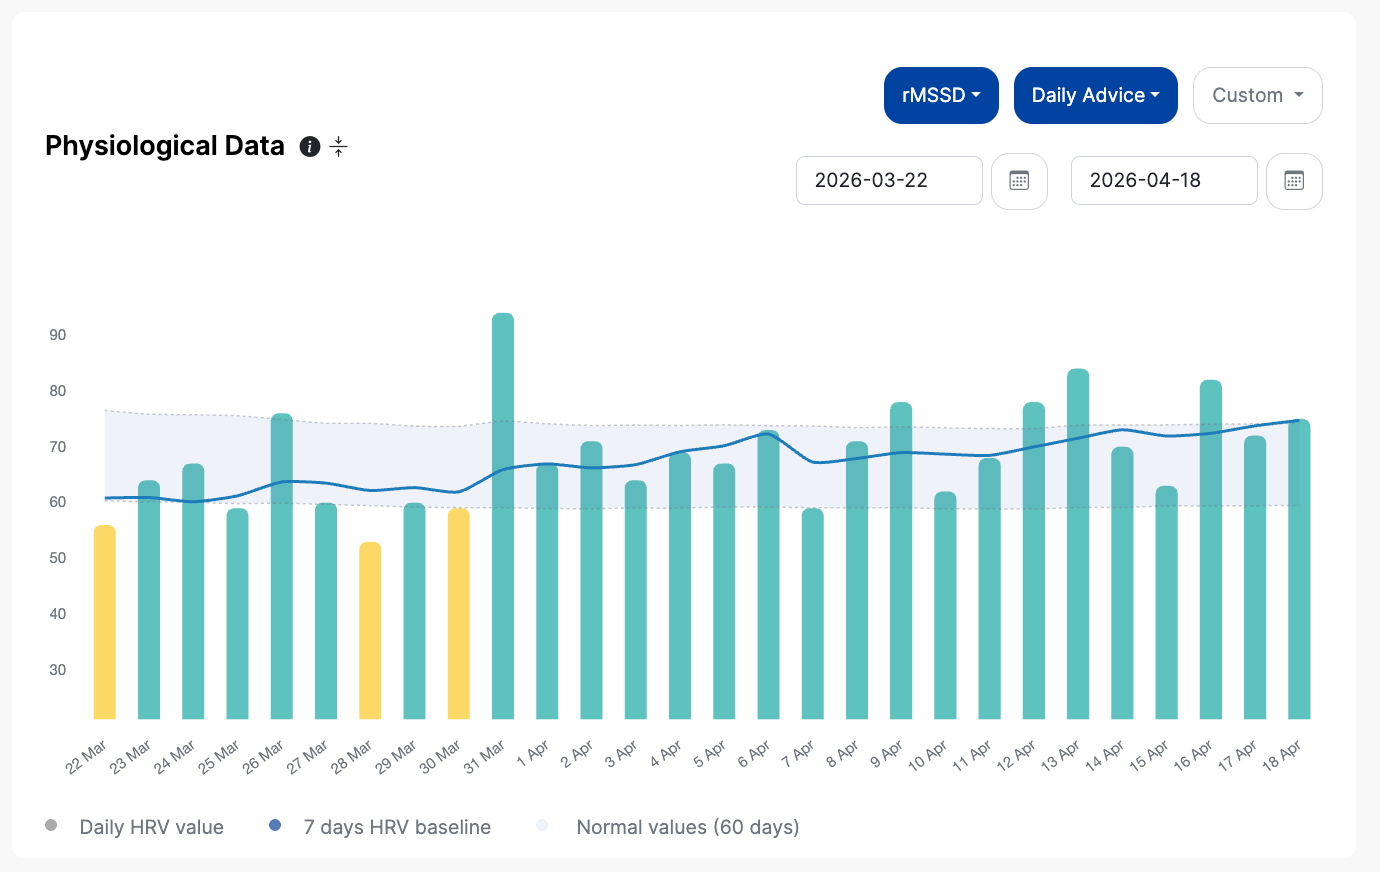Expand the Daily Advice dropdown
The width and height of the screenshot is (1380, 872).
tap(1096, 95)
